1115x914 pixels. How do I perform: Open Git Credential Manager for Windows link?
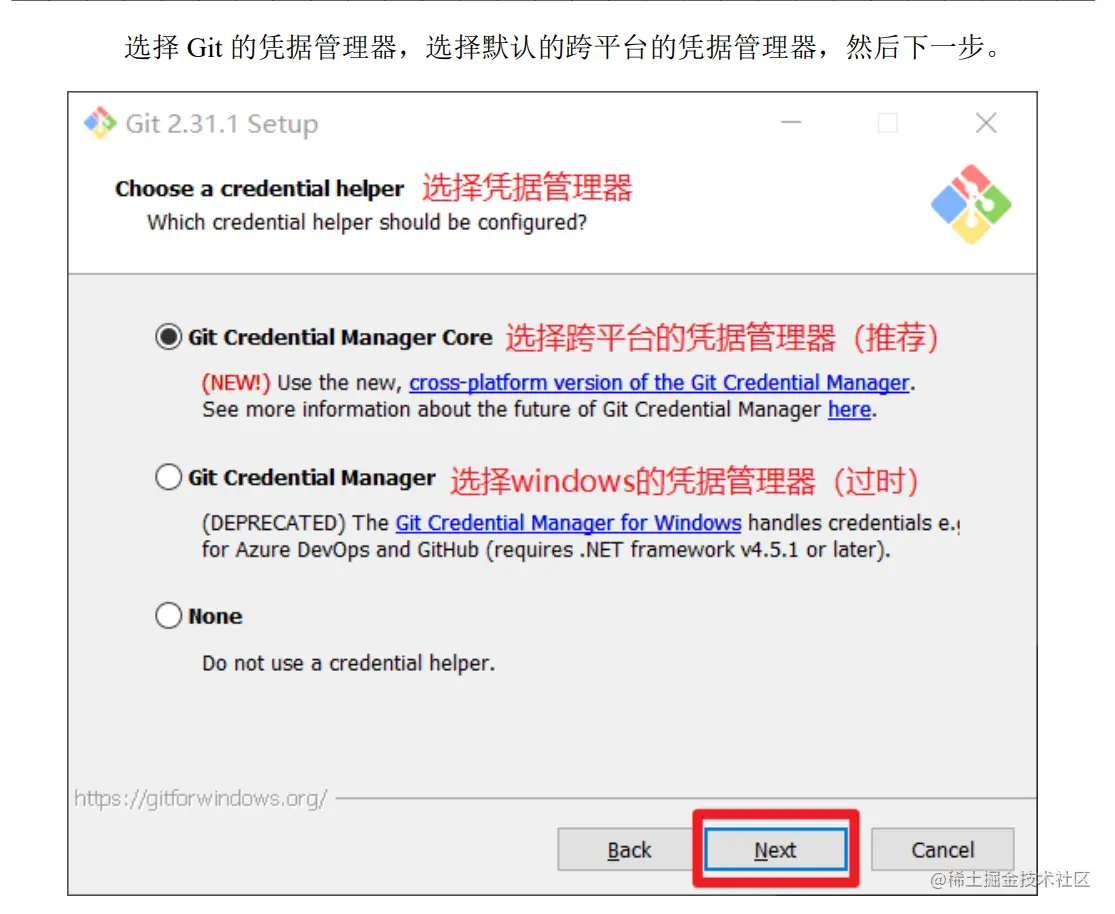coord(568,523)
